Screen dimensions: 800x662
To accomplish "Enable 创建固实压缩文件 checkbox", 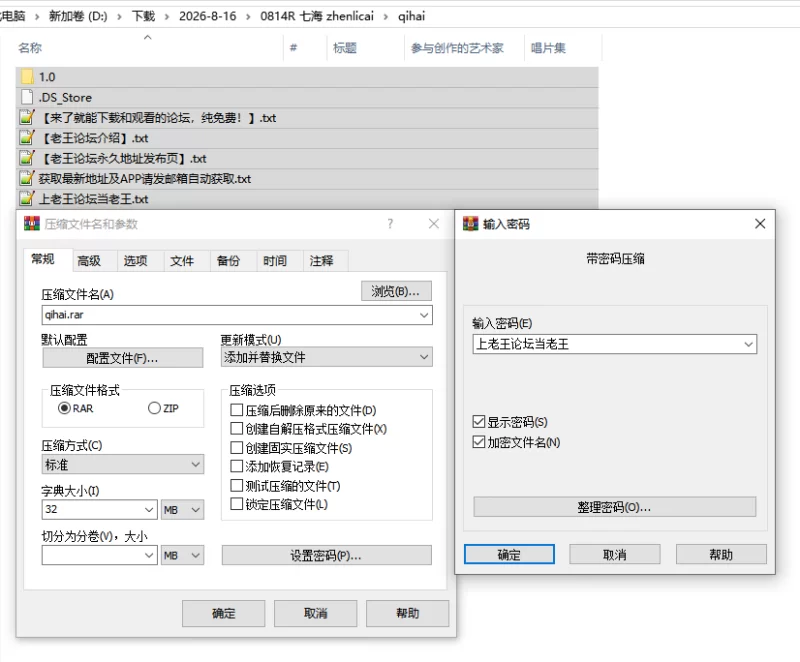I will point(236,448).
